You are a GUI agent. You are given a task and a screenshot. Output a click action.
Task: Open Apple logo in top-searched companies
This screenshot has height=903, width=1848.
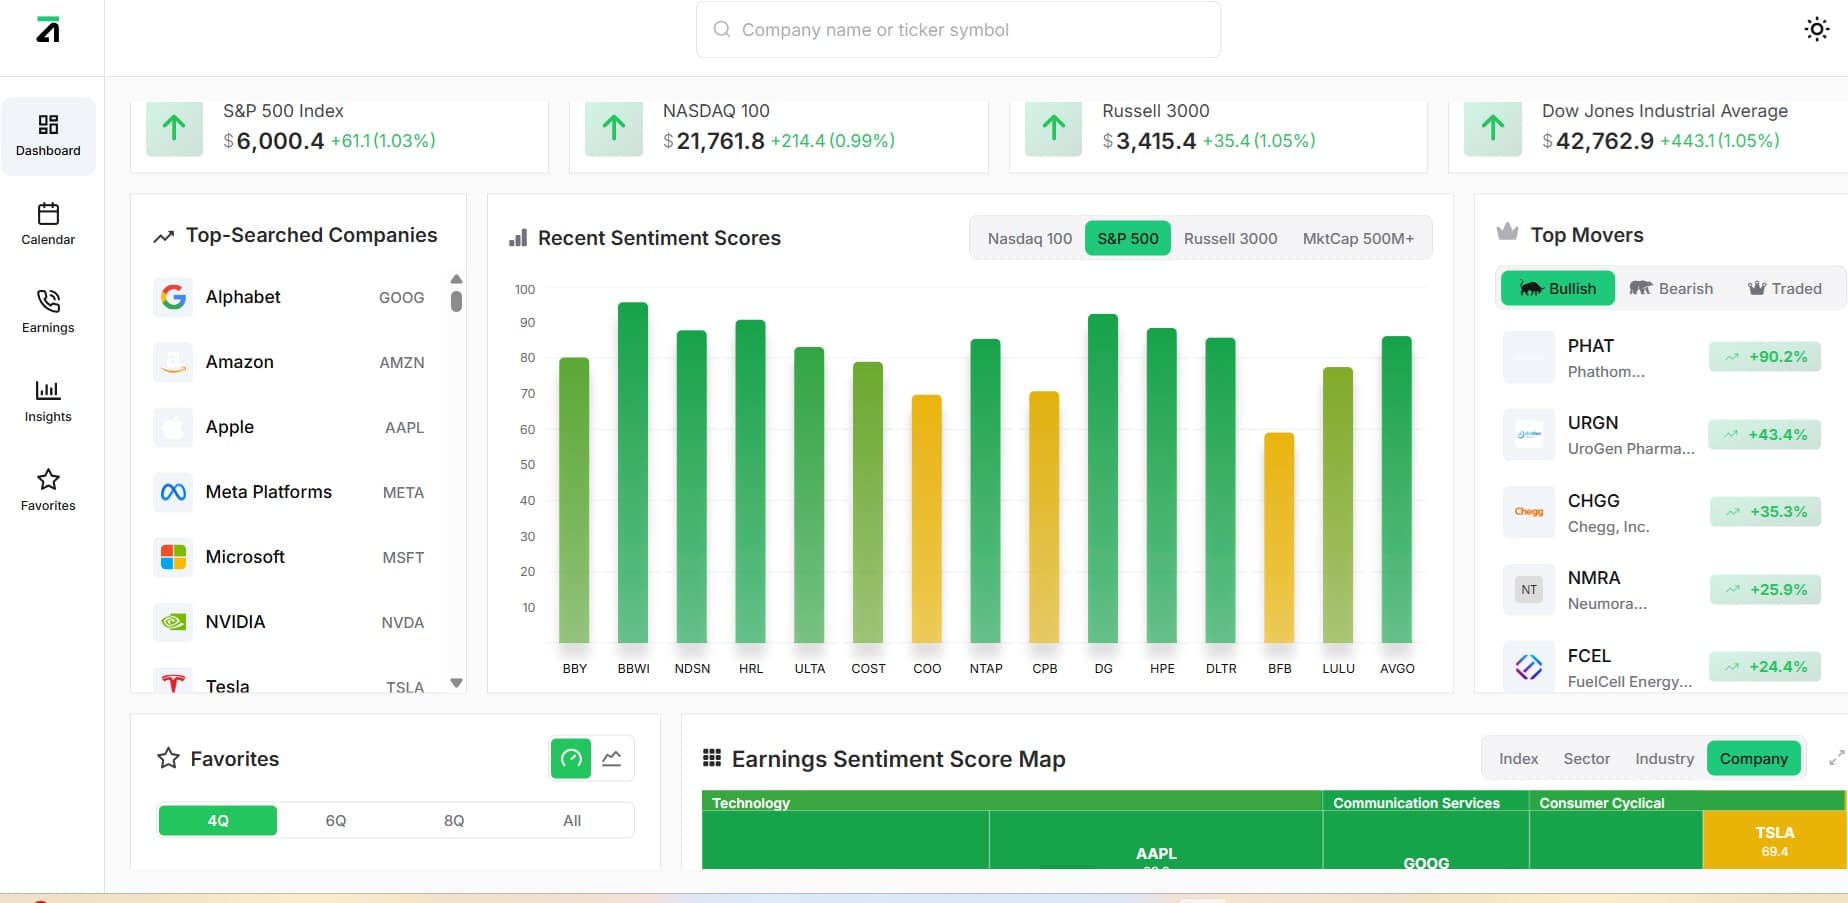pos(173,427)
